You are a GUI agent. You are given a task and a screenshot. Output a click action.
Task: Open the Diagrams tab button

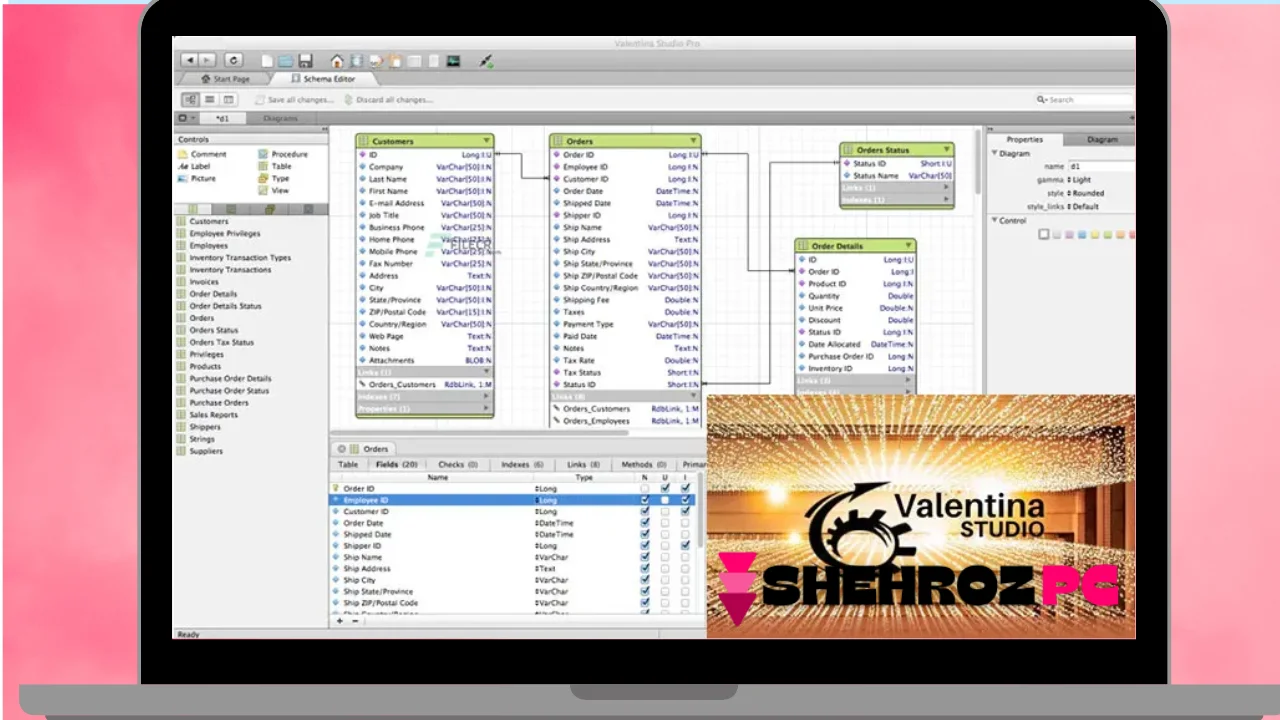point(280,119)
